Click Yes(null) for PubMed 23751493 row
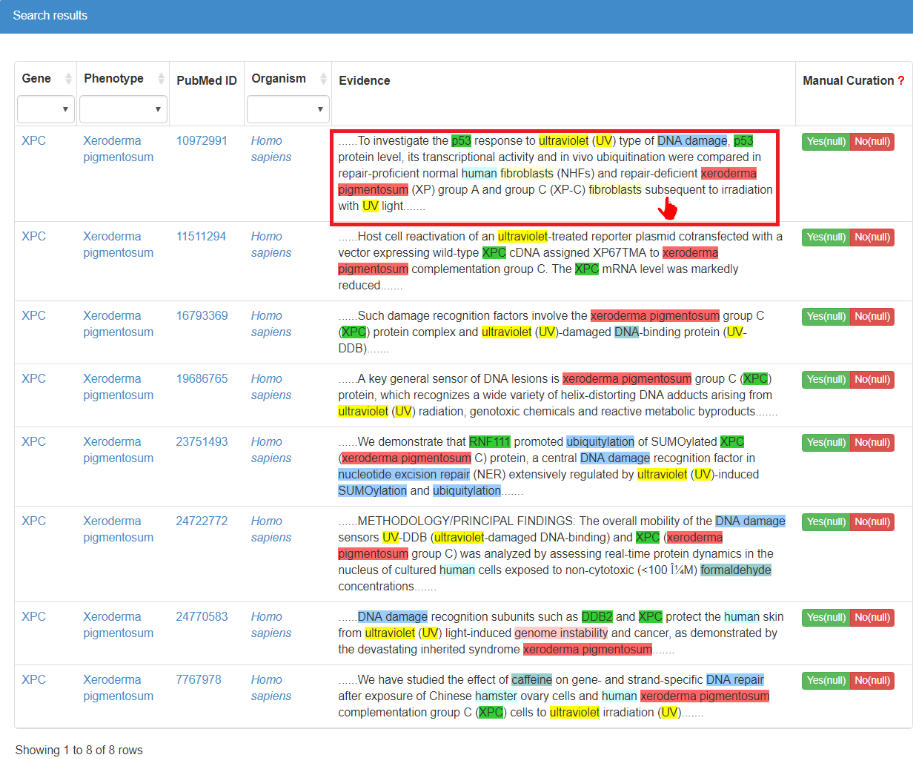Image resolution: width=913 pixels, height=759 pixels. pyautogui.click(x=826, y=442)
